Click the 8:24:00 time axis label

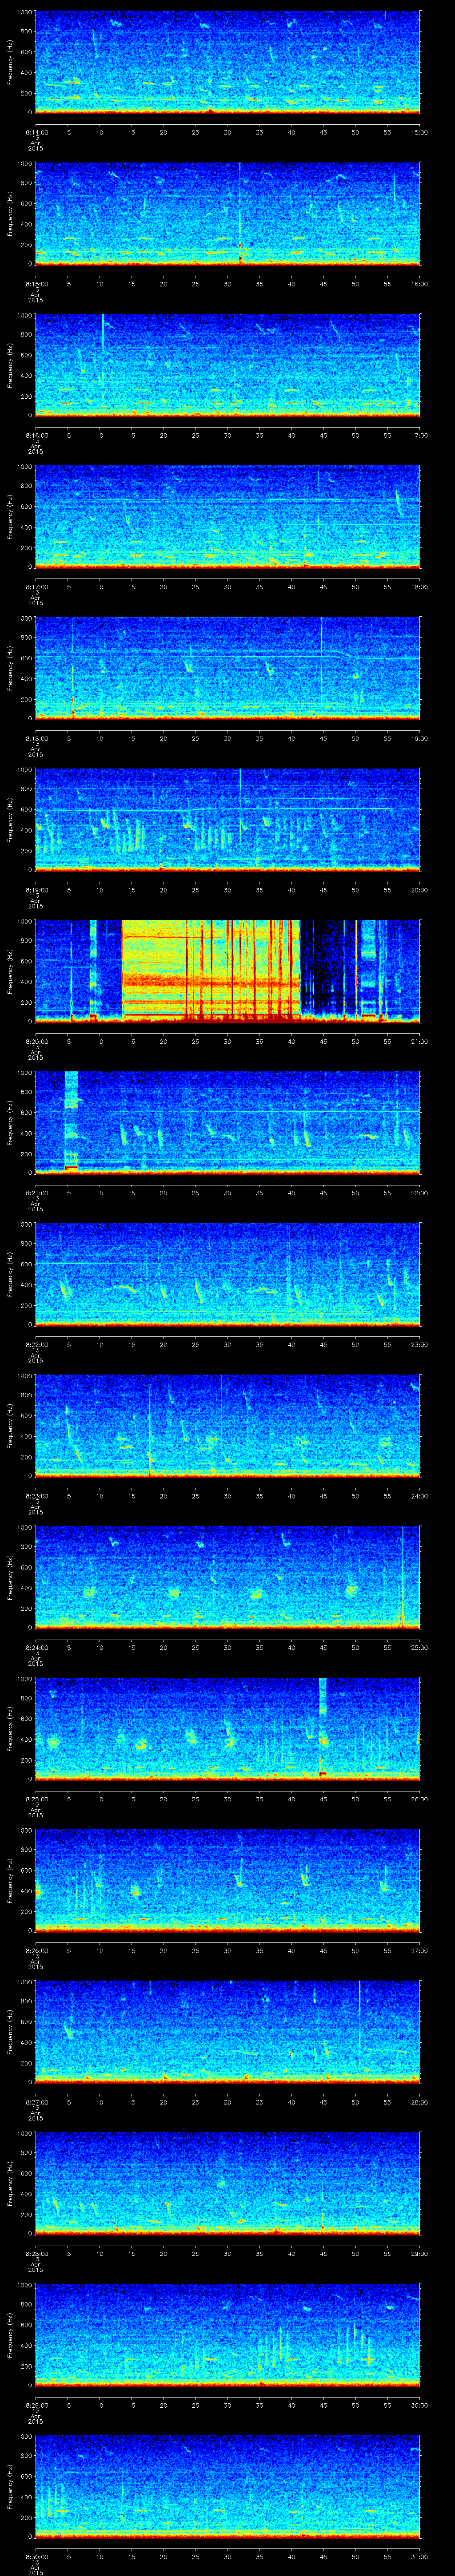[36, 1647]
